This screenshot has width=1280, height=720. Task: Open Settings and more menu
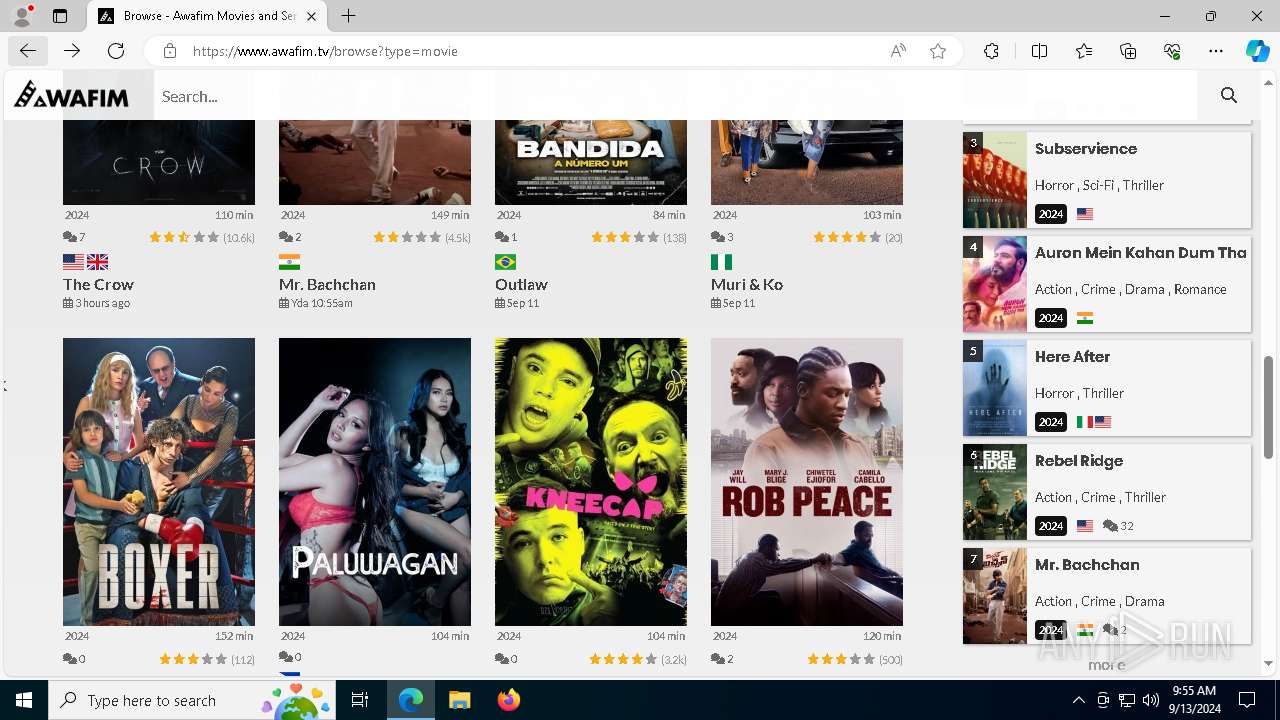(x=1216, y=51)
